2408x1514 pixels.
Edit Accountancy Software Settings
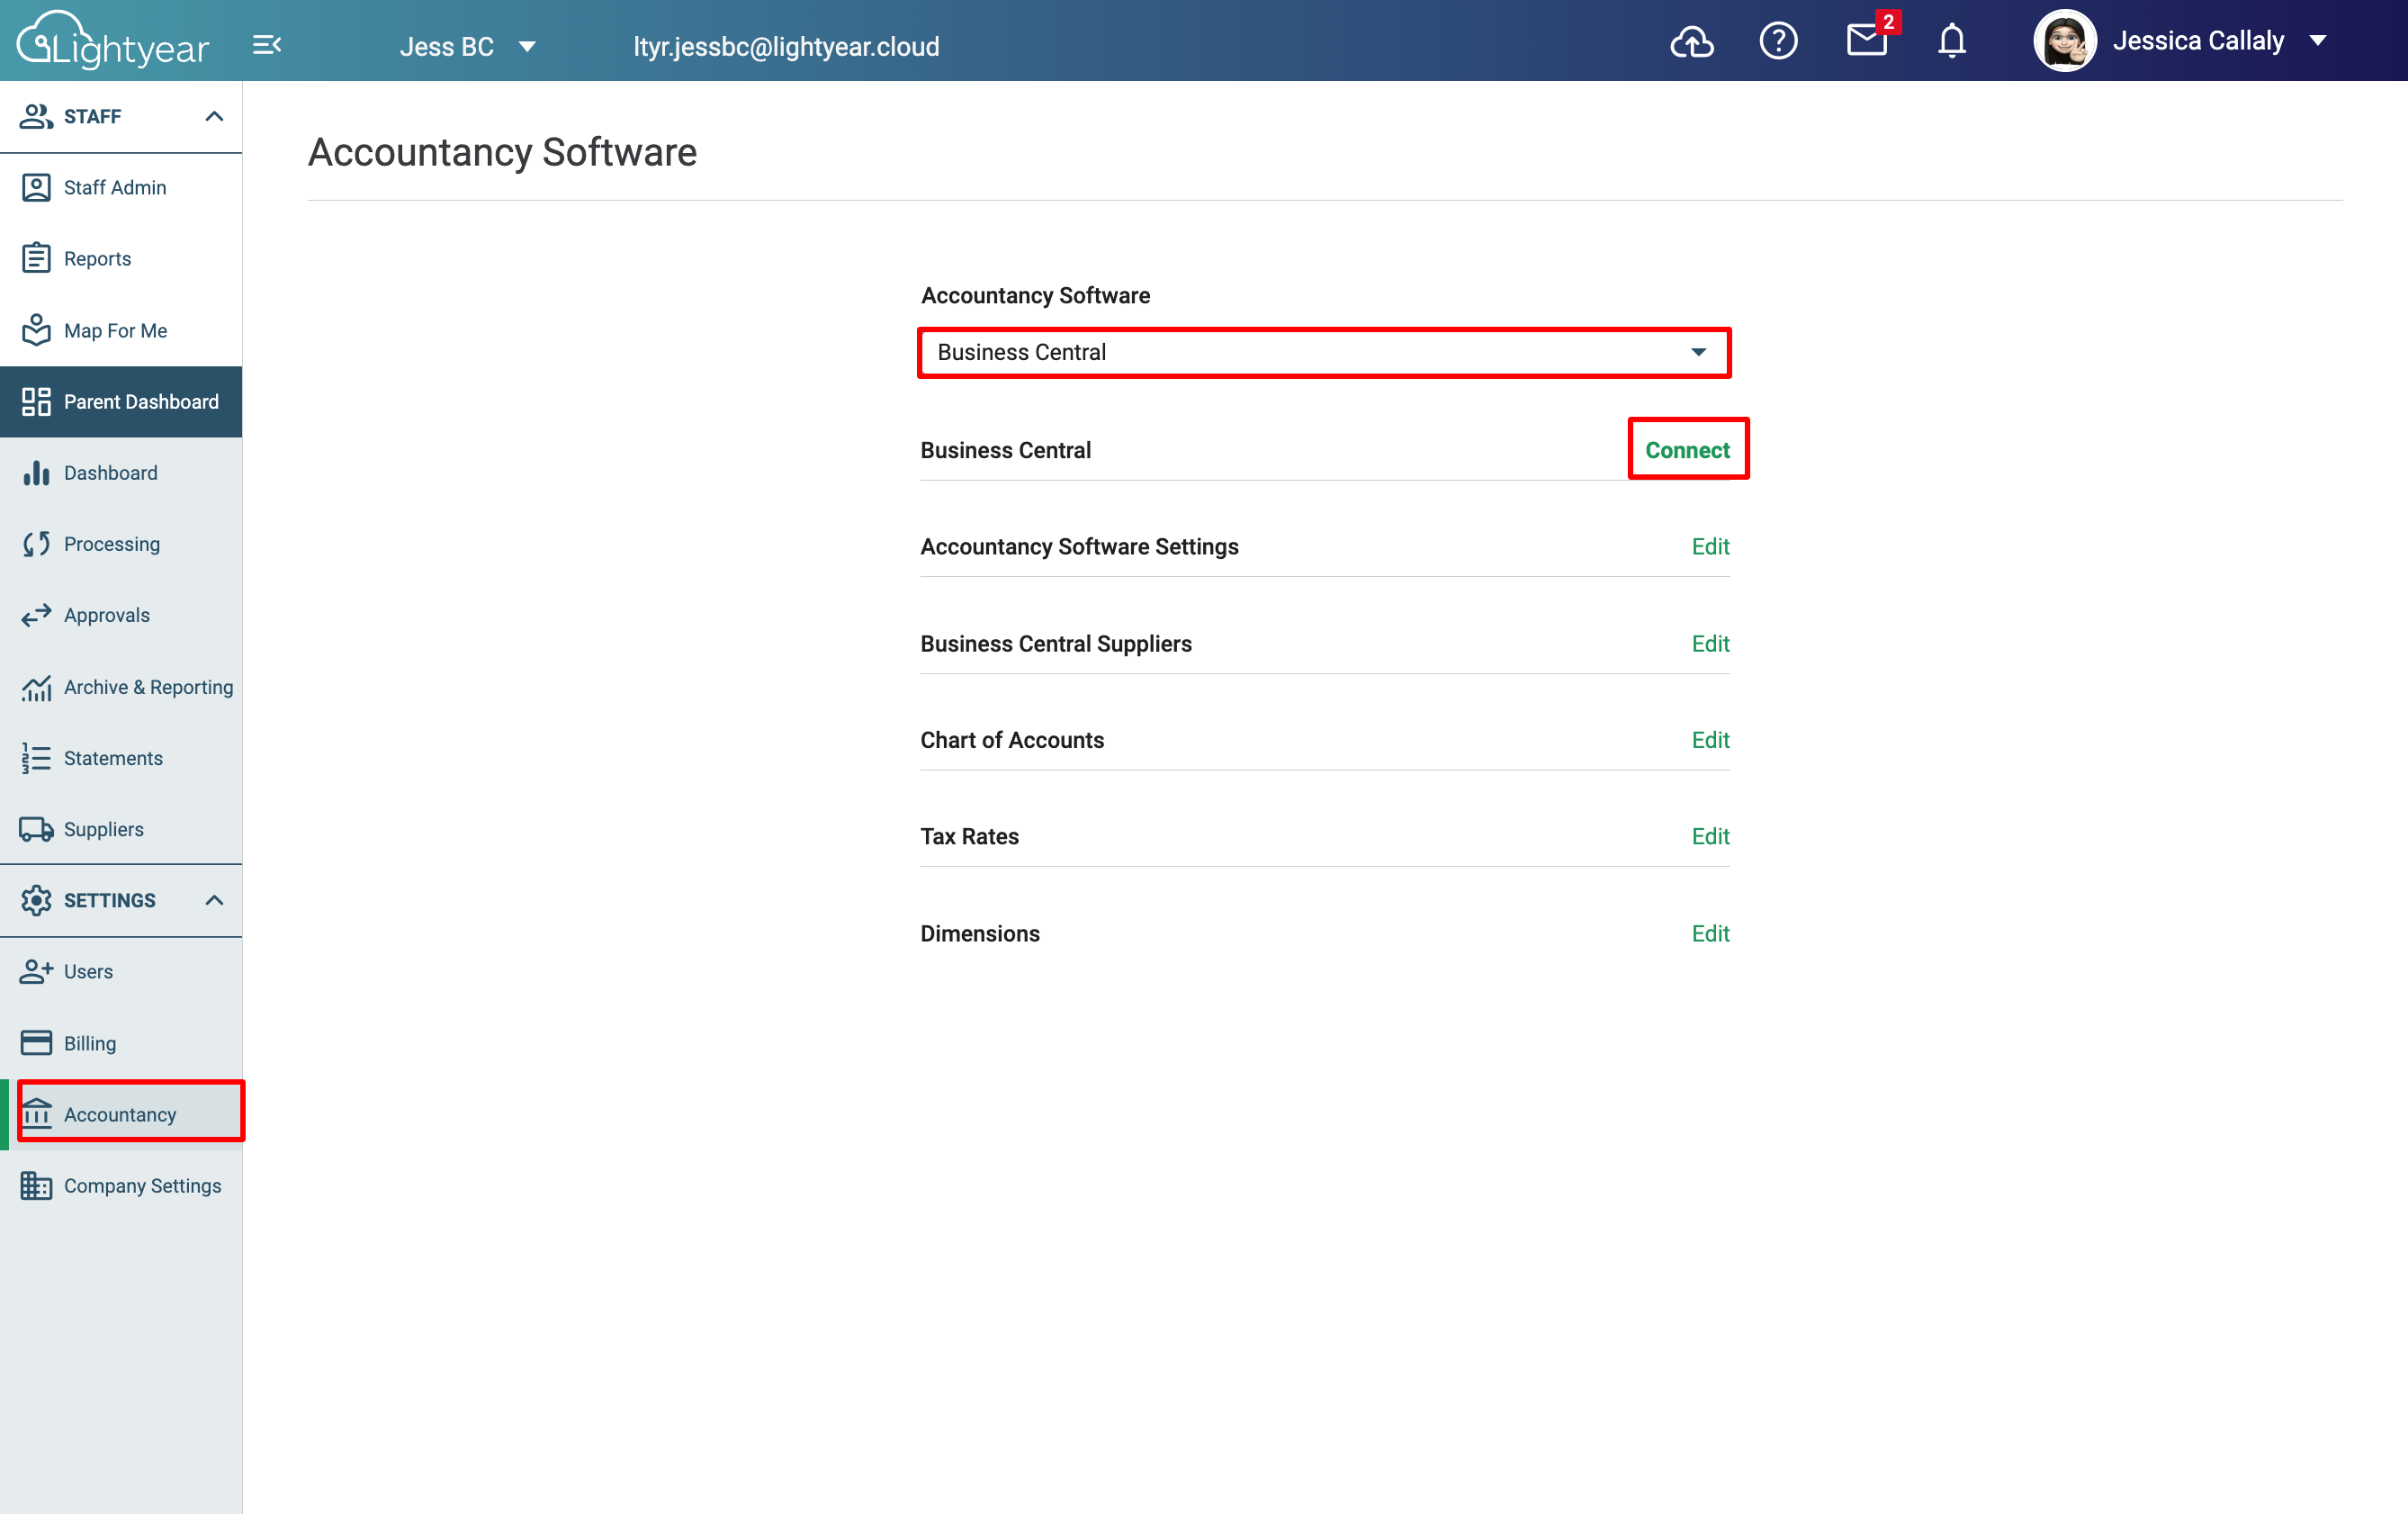(x=1710, y=546)
